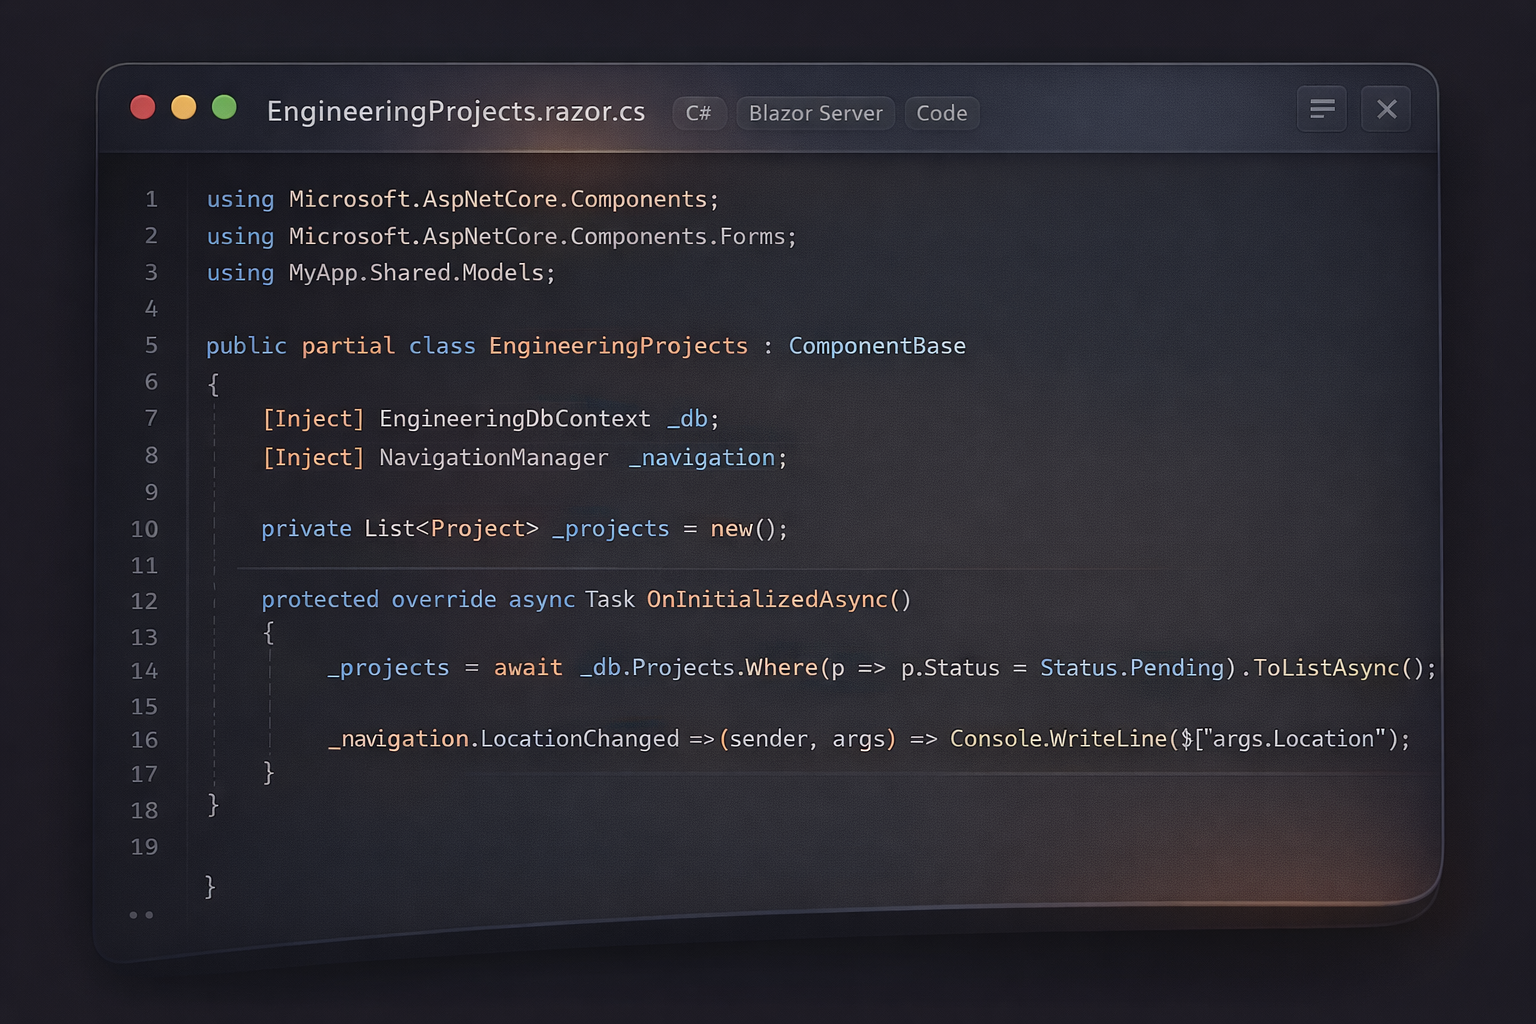Click the Blazor Server badge

(x=815, y=113)
